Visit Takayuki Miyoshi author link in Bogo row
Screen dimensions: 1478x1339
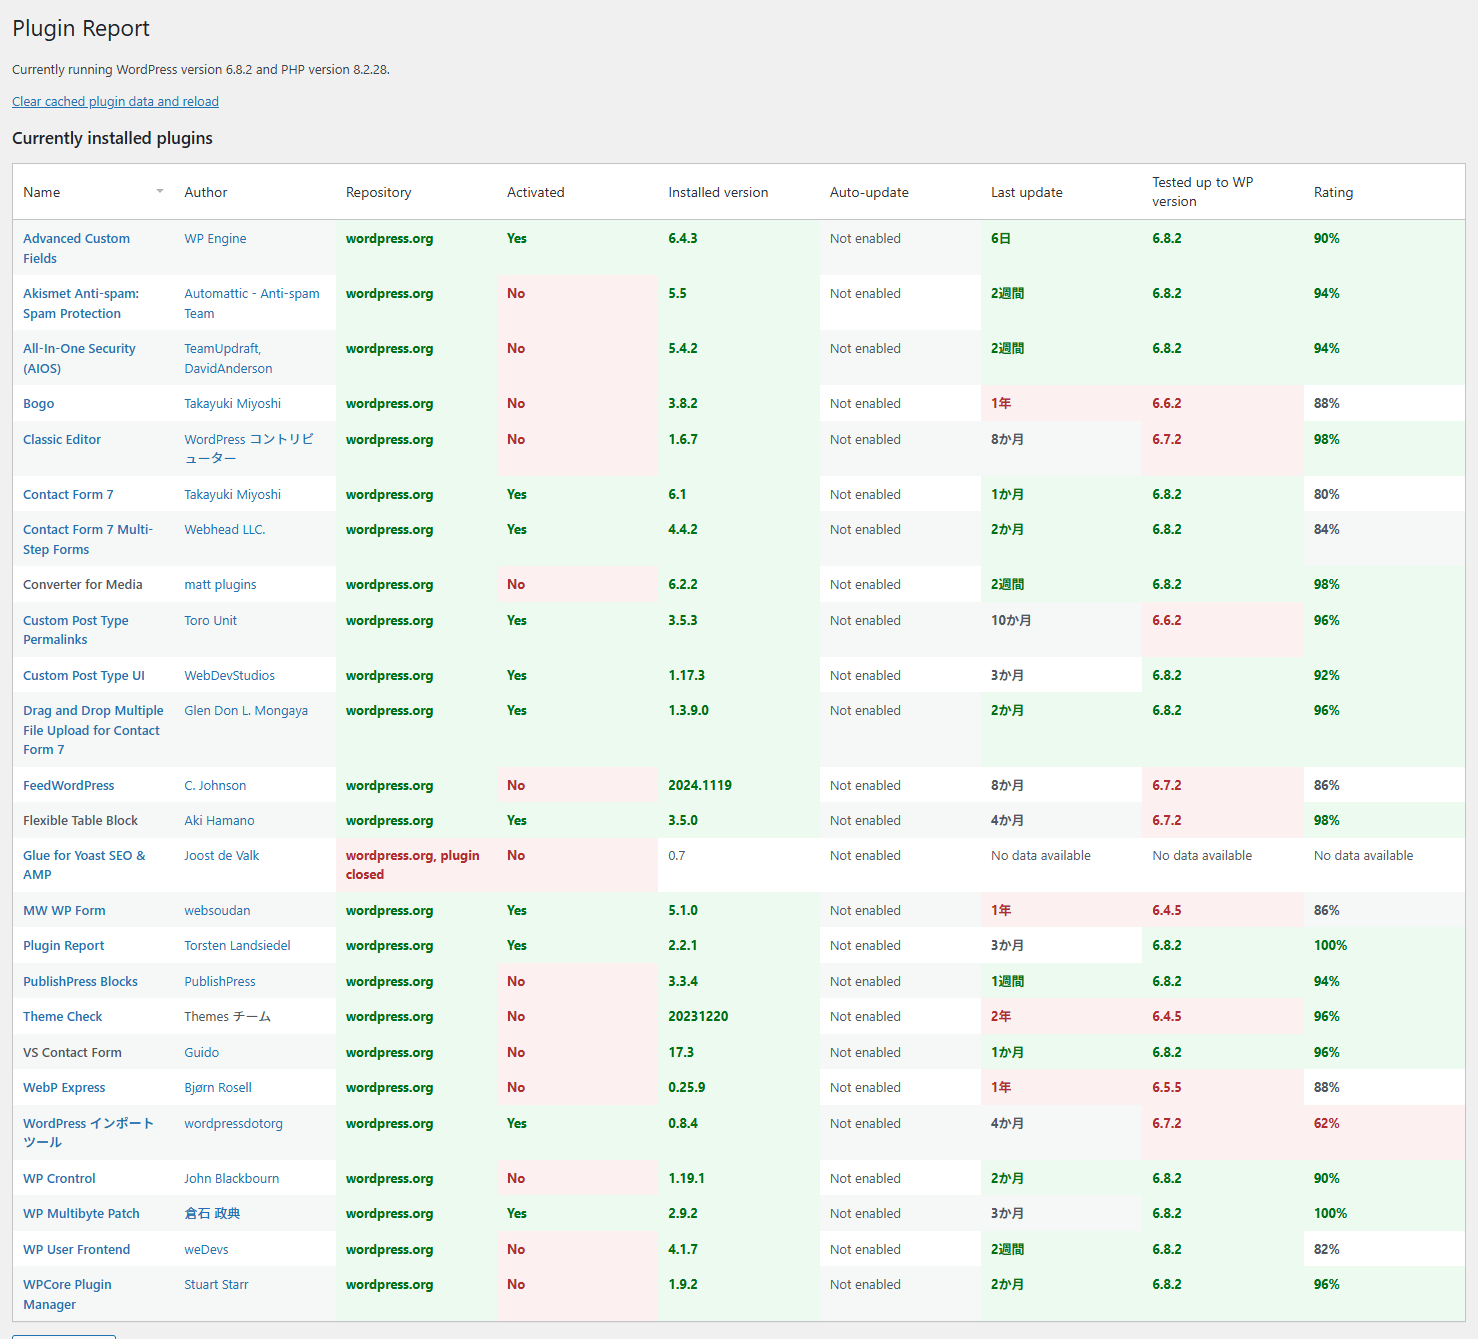click(232, 403)
